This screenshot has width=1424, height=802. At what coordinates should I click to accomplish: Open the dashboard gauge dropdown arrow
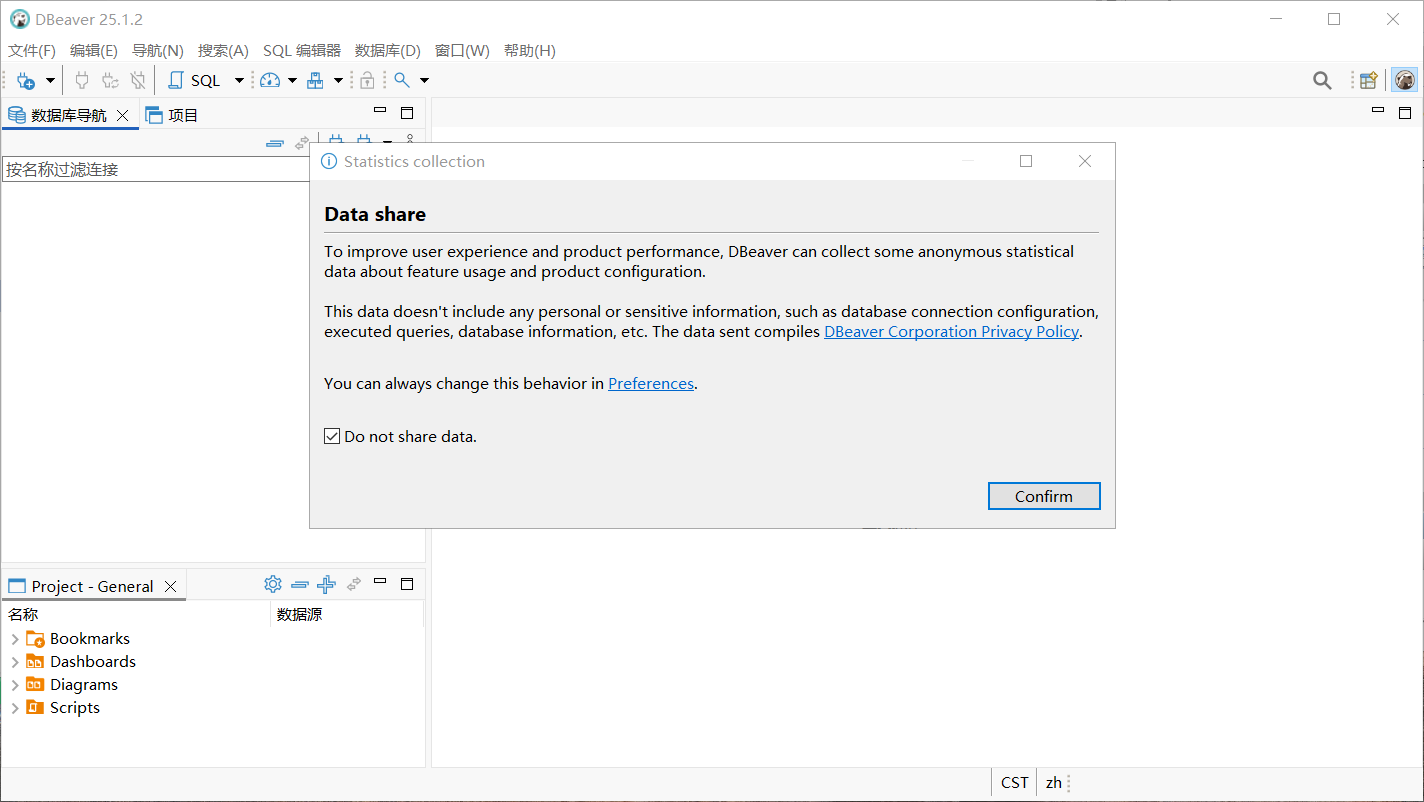pos(292,80)
